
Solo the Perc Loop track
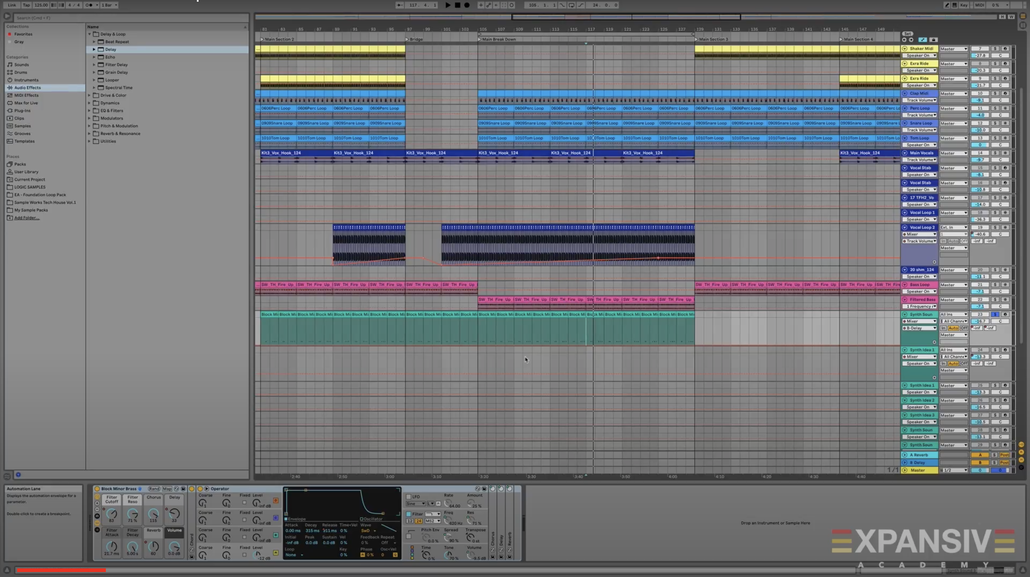[x=995, y=108]
